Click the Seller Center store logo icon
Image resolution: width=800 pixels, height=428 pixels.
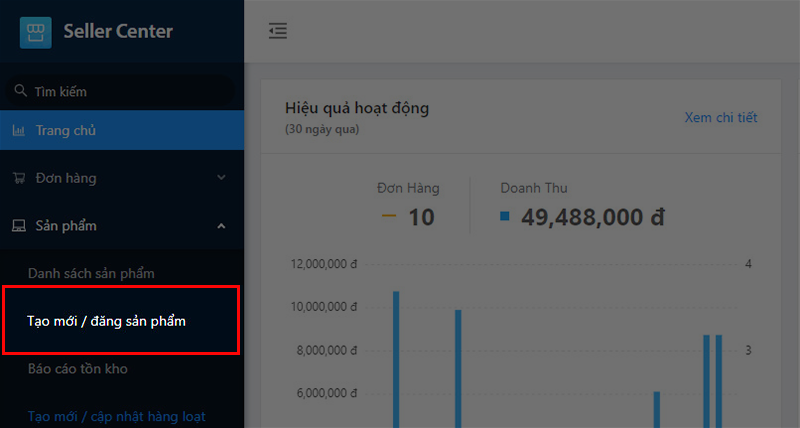[x=35, y=32]
